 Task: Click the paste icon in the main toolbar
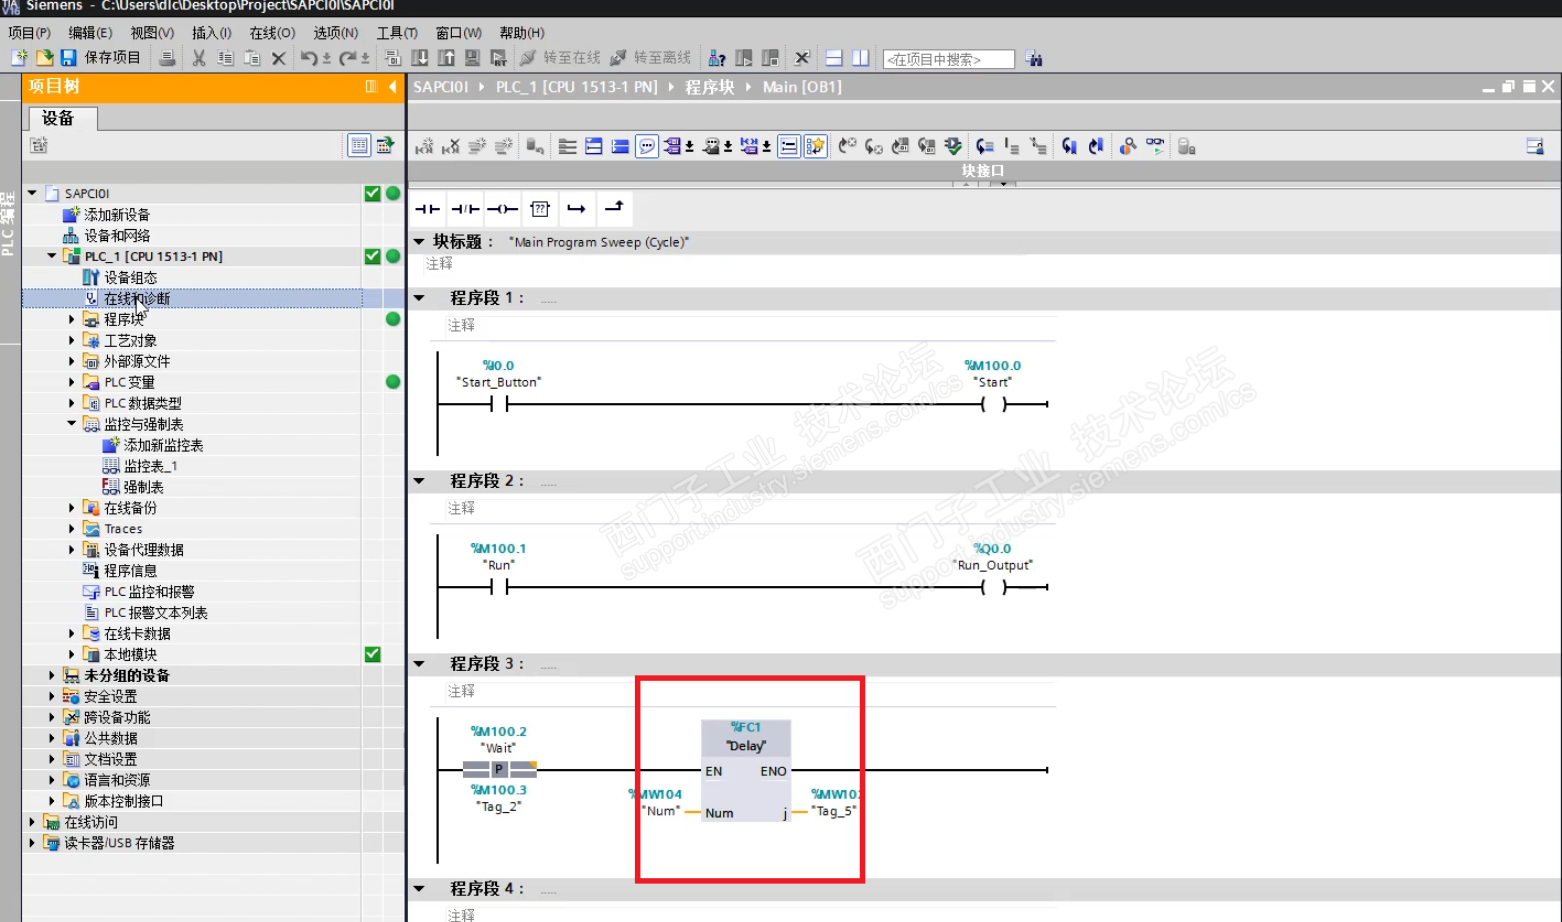click(252, 58)
